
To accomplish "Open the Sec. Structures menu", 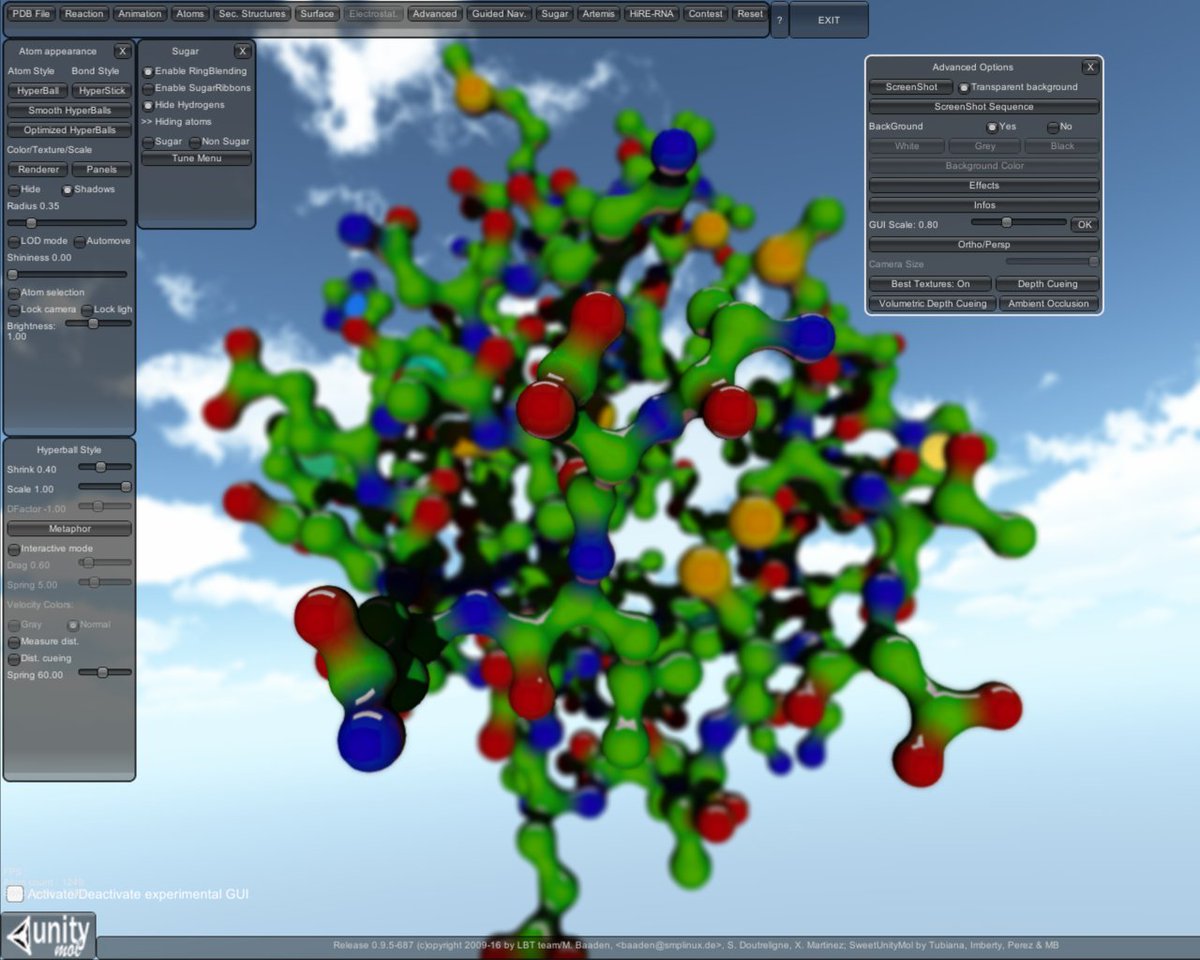I will [251, 14].
